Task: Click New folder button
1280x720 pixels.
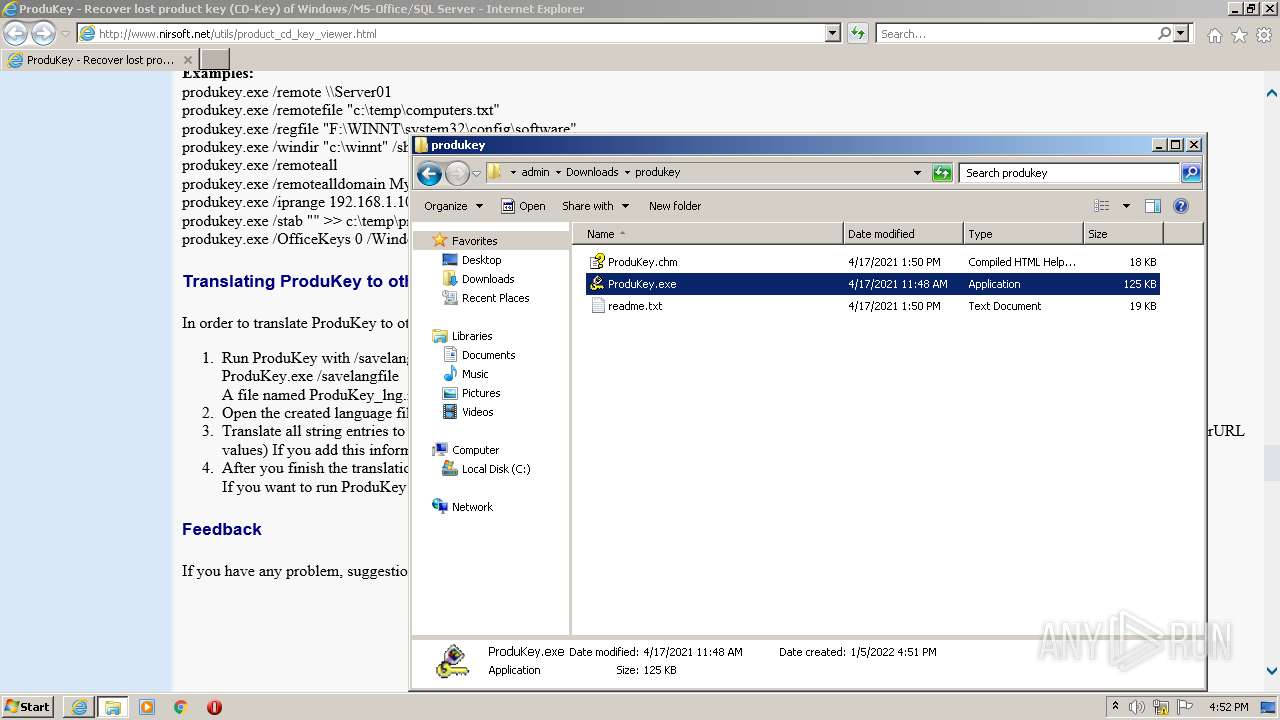Action: pyautogui.click(x=675, y=206)
